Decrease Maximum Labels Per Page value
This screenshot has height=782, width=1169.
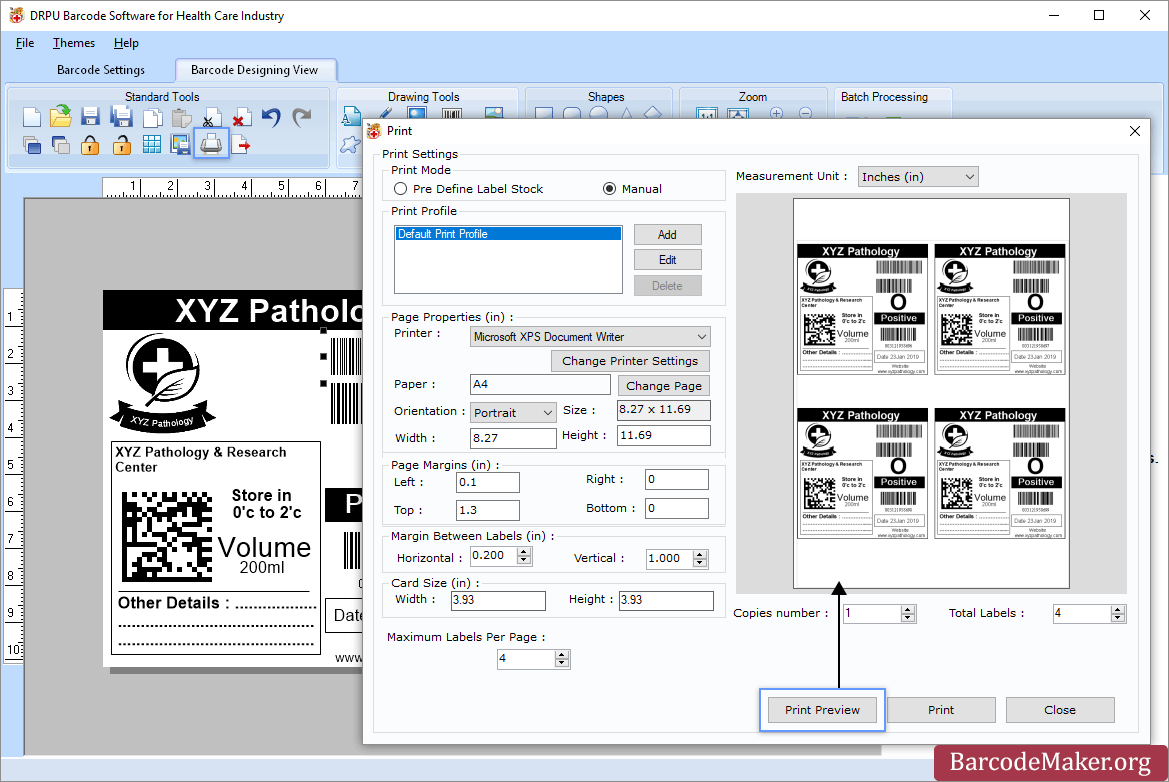(x=562, y=663)
